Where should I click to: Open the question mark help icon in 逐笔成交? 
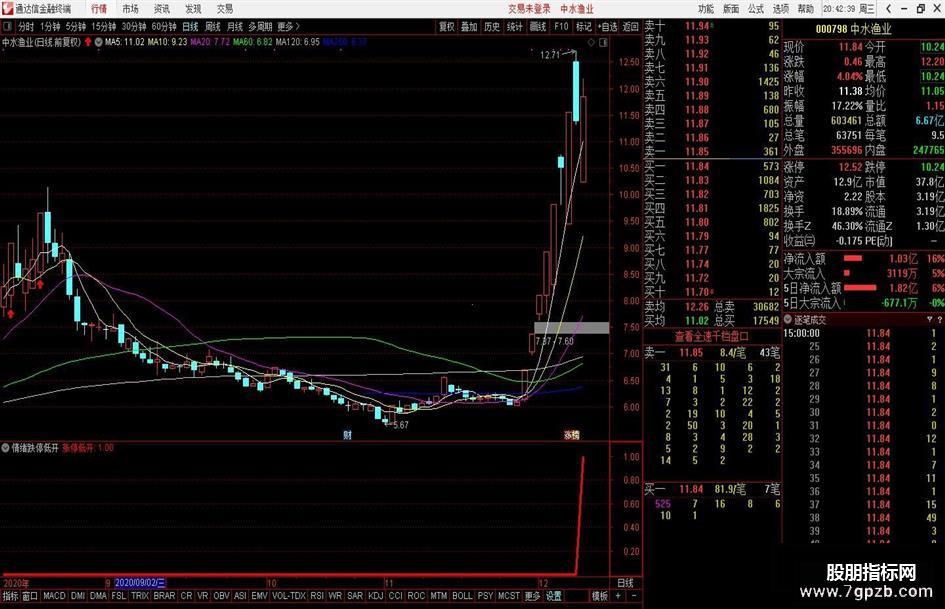(940, 320)
